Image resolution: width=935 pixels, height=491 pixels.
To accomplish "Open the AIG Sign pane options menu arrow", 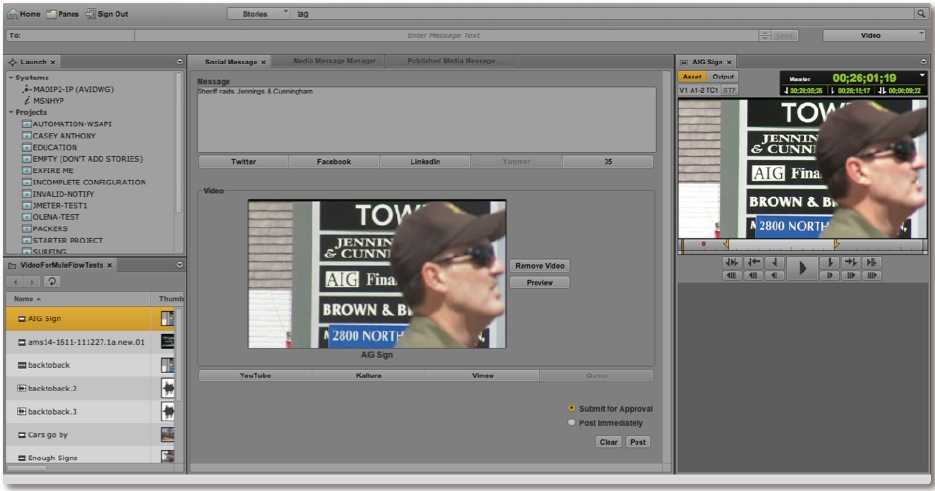I will click(923, 62).
